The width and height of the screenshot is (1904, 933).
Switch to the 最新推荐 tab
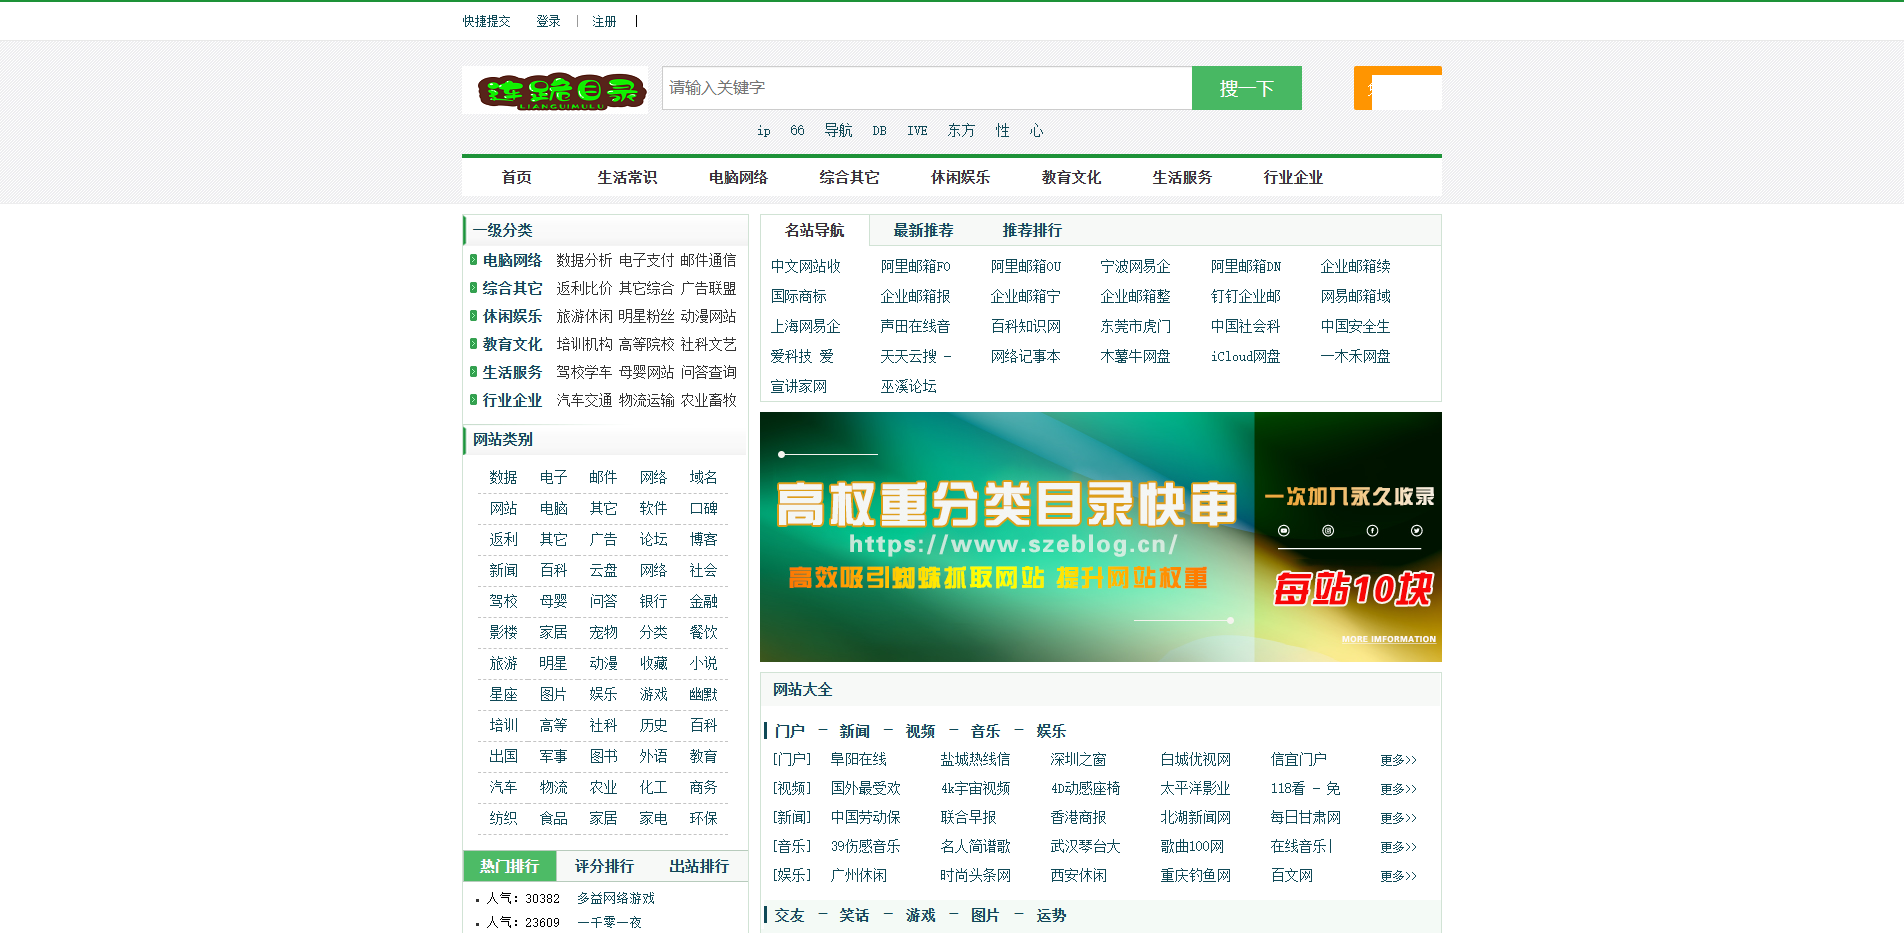click(922, 230)
